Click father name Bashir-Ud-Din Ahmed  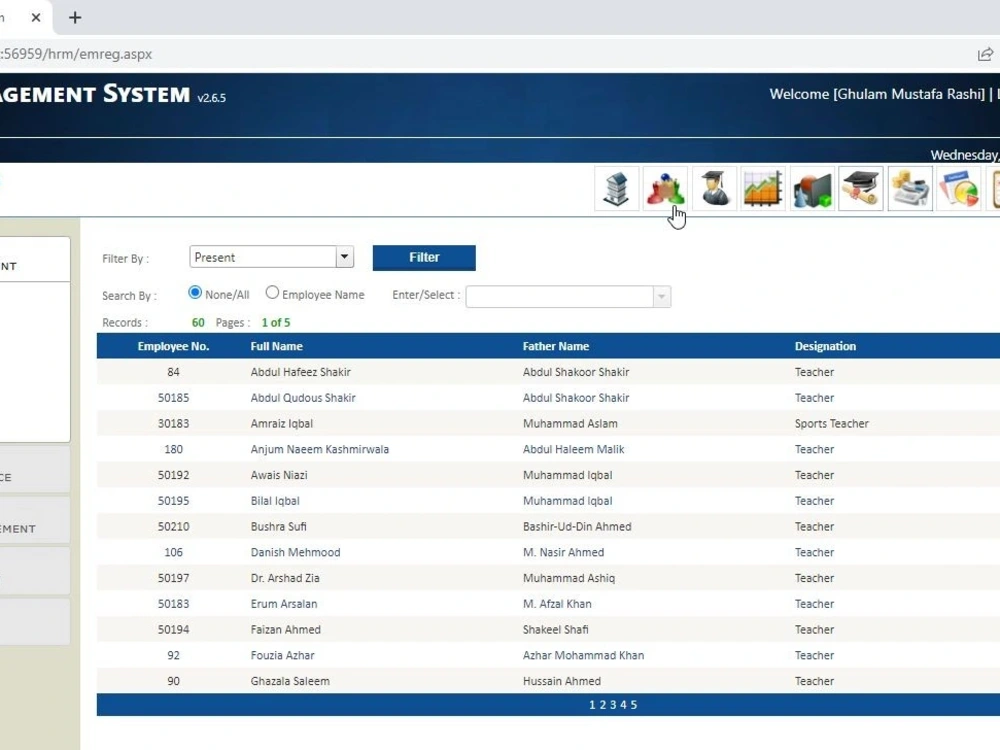[577, 527]
